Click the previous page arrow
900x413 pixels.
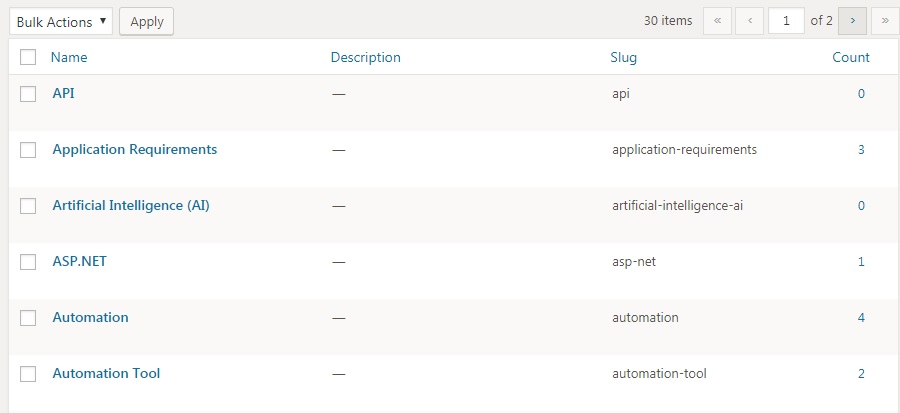(x=751, y=21)
